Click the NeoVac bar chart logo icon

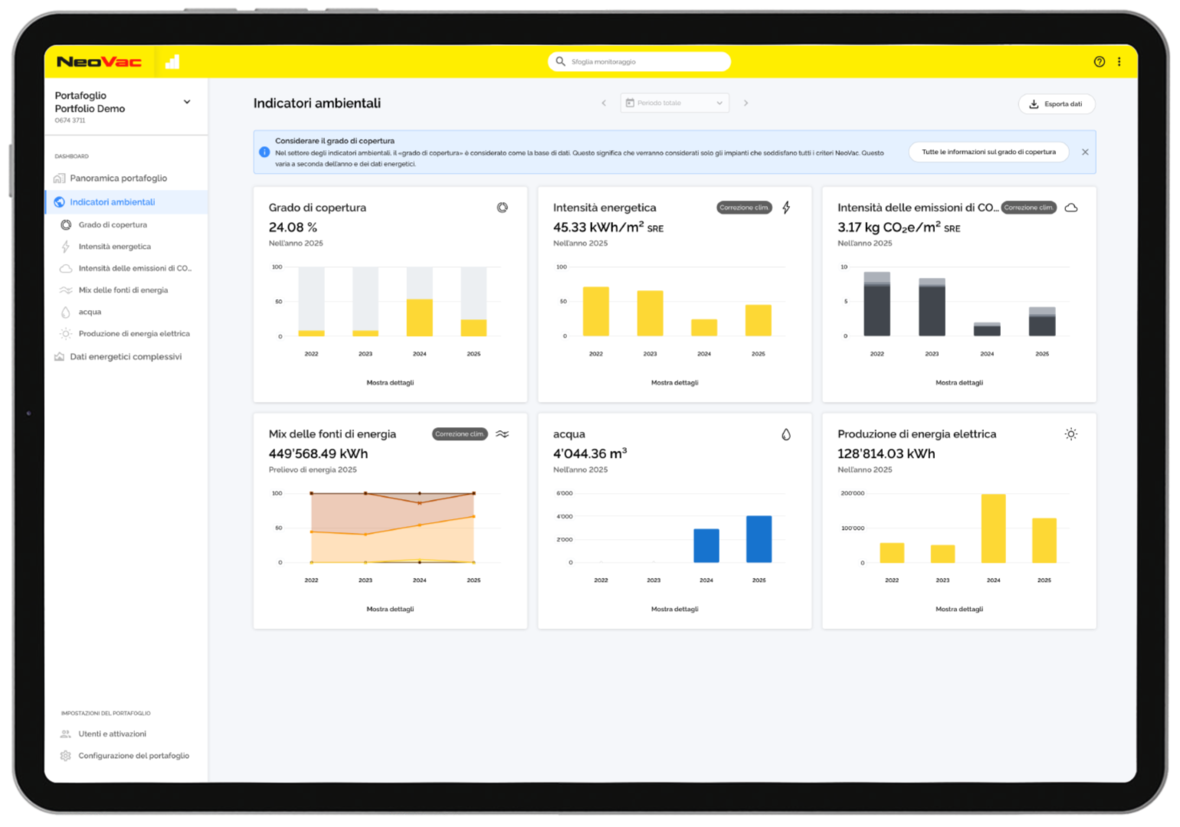pyautogui.click(x=172, y=62)
